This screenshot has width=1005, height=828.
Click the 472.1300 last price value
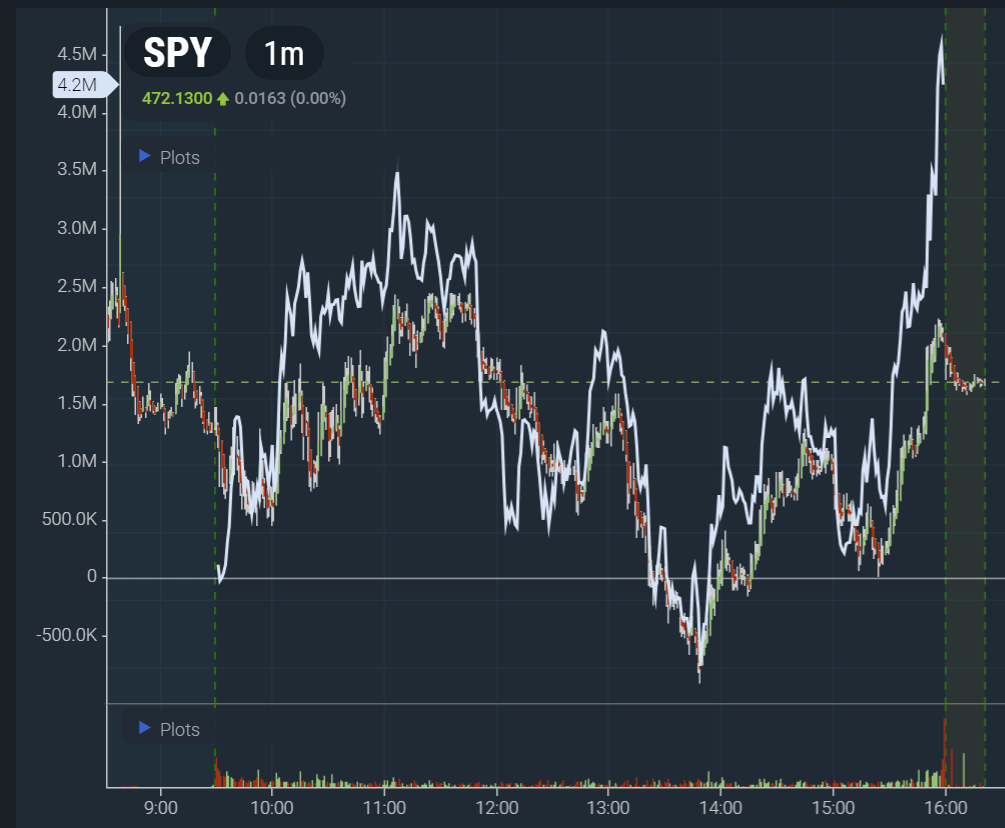point(177,98)
